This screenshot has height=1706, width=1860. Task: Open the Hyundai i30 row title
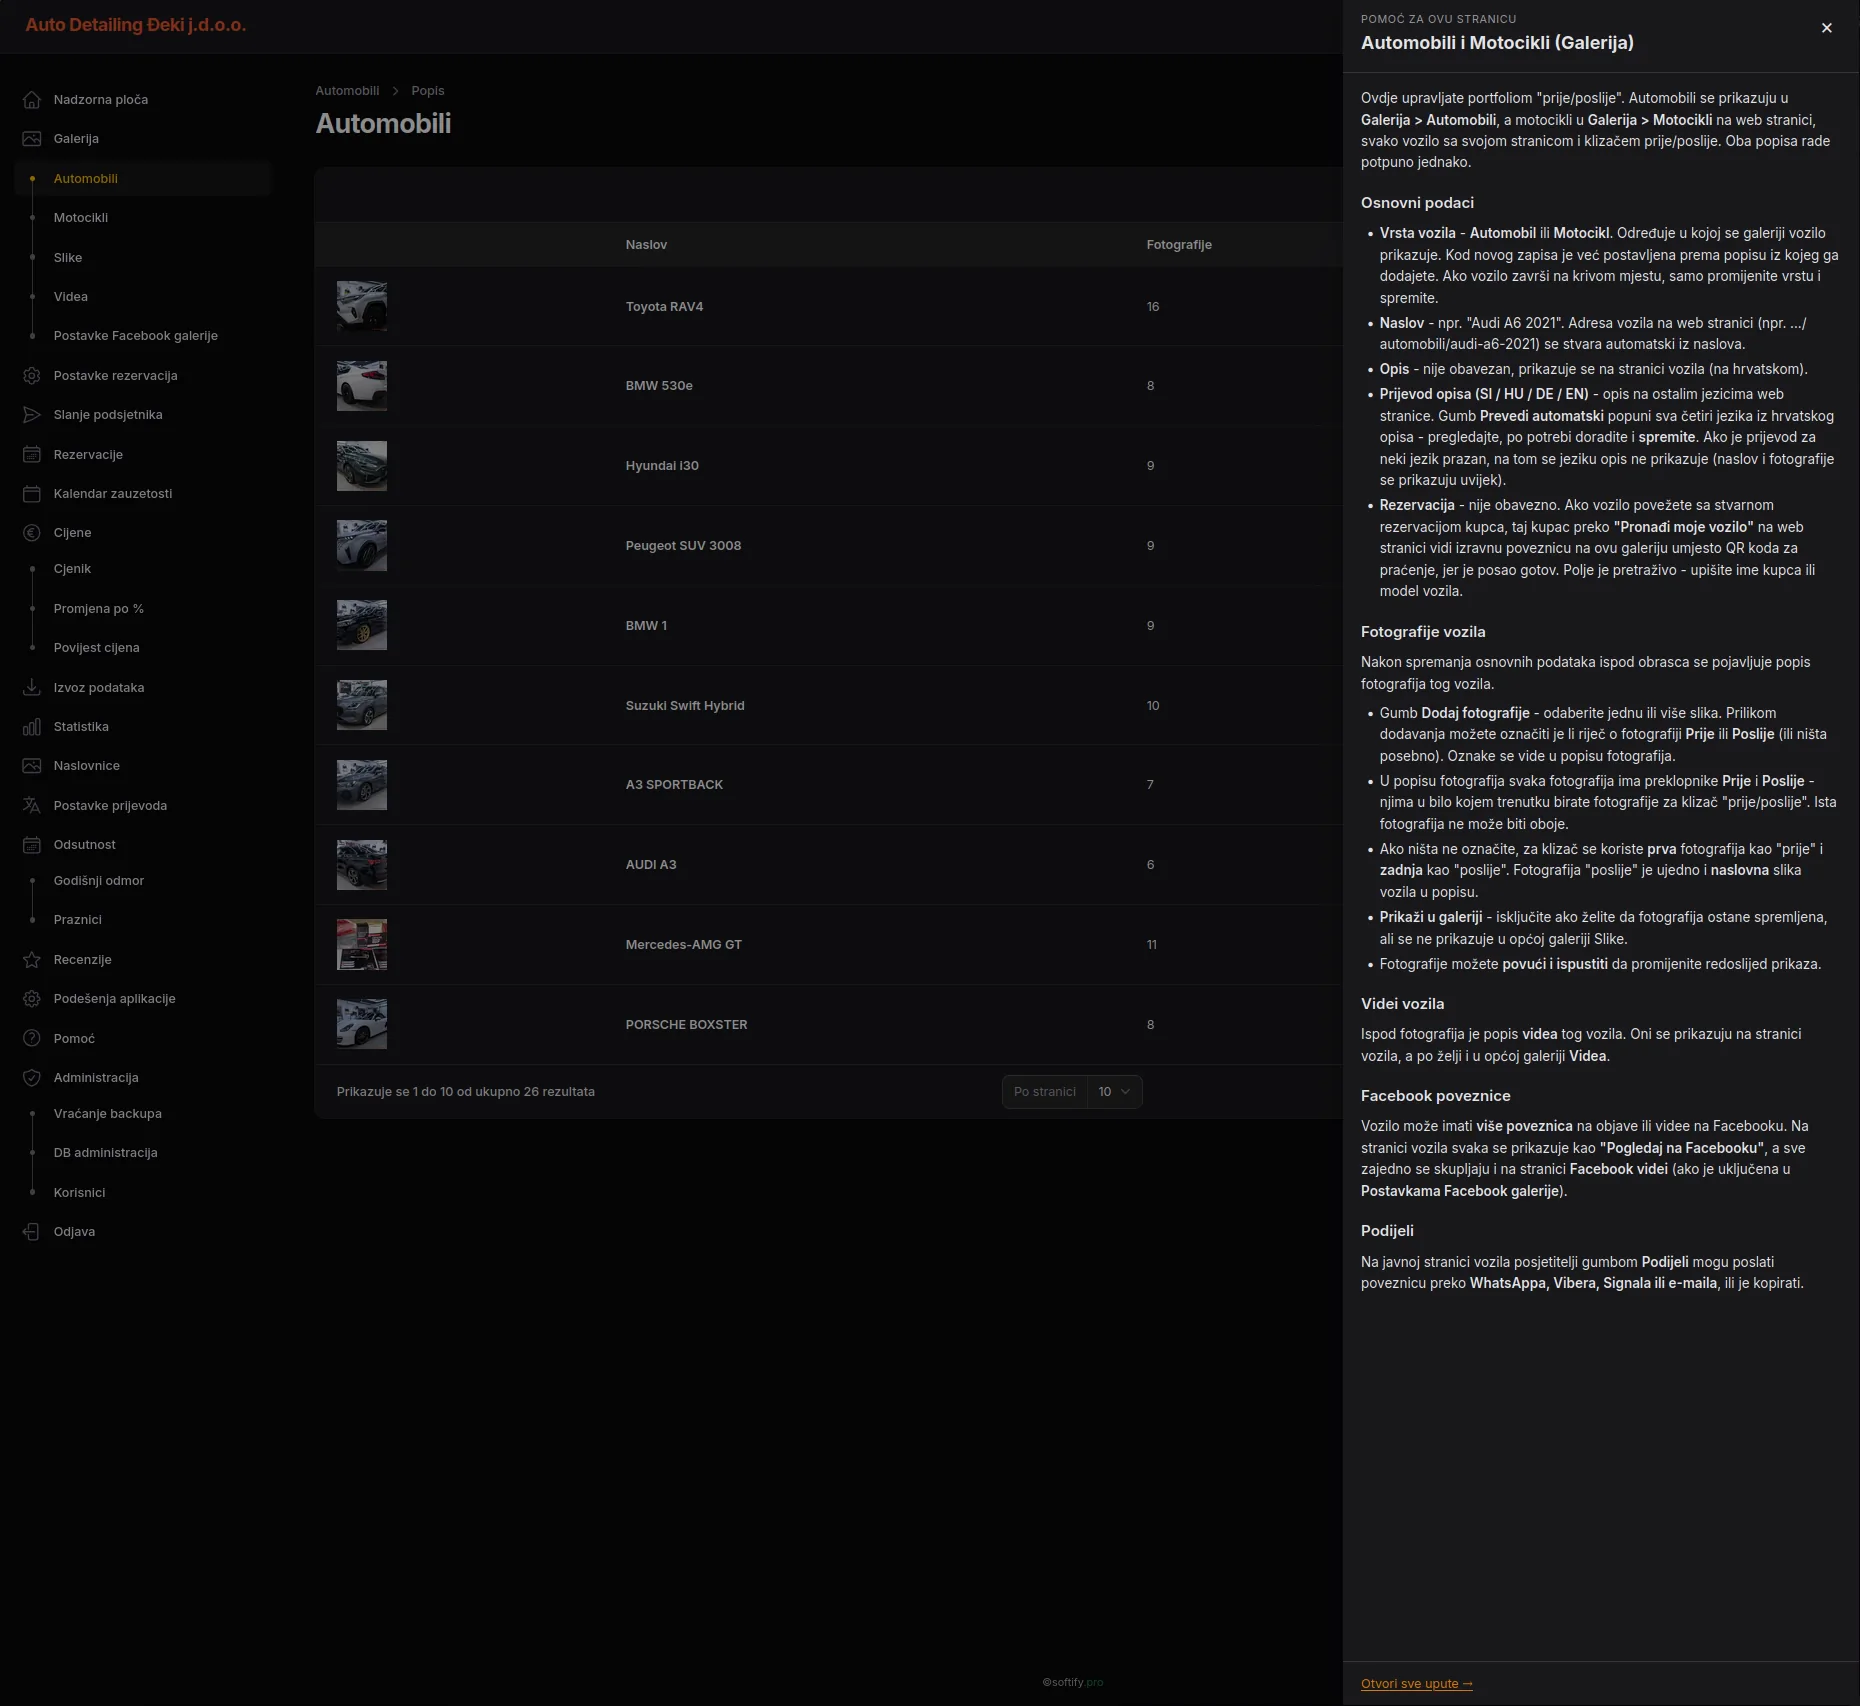(x=662, y=466)
